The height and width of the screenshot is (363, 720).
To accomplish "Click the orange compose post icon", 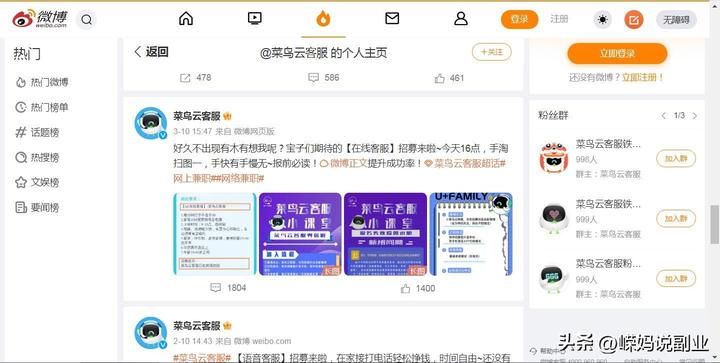I will 634,20.
